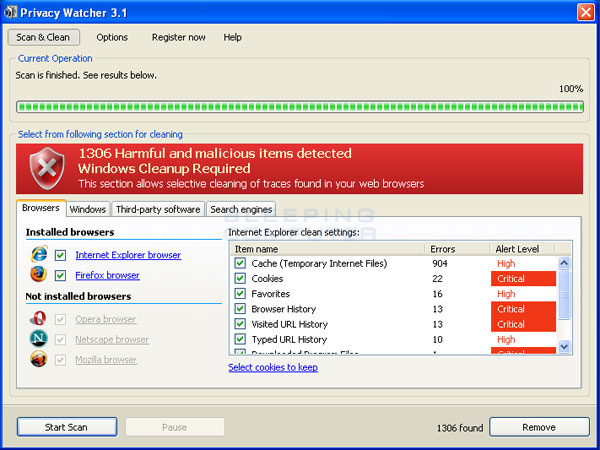
Task: Uncheck the Internet Explorer browser checkbox
Action: point(60,255)
